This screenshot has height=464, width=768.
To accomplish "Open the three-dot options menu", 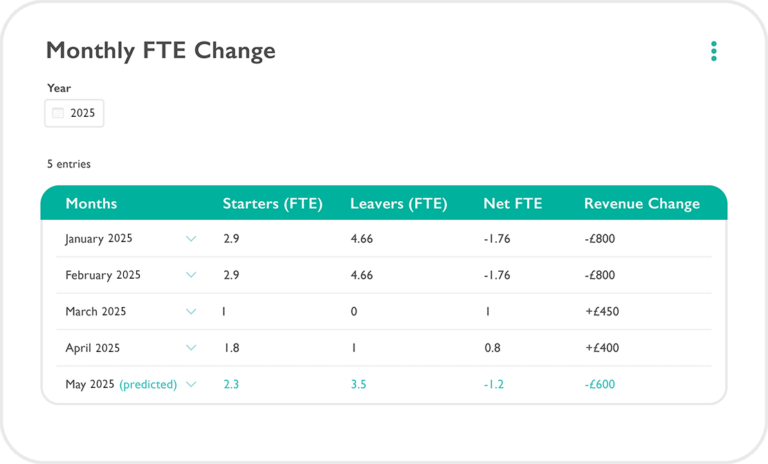I will coord(713,51).
